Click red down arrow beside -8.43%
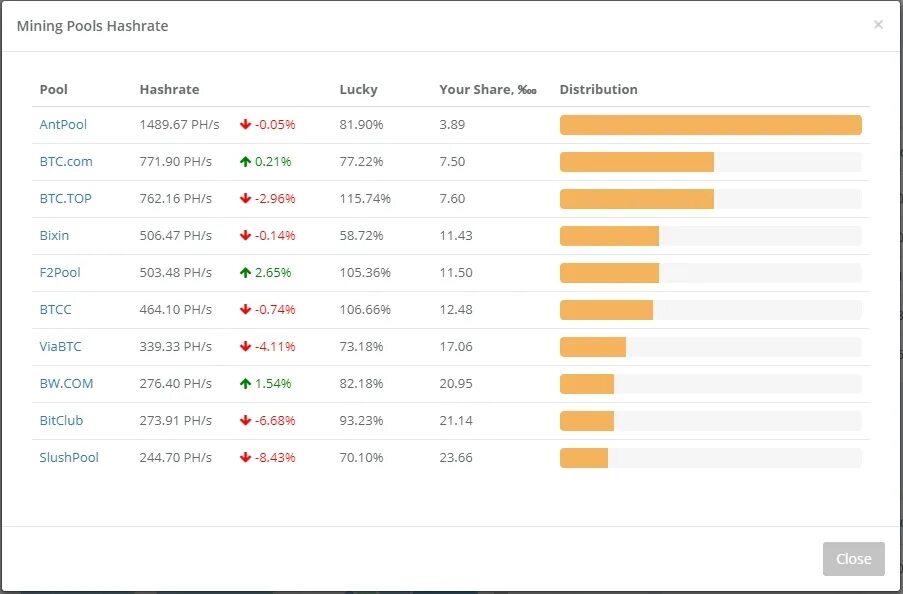The image size is (903, 594). coord(245,457)
